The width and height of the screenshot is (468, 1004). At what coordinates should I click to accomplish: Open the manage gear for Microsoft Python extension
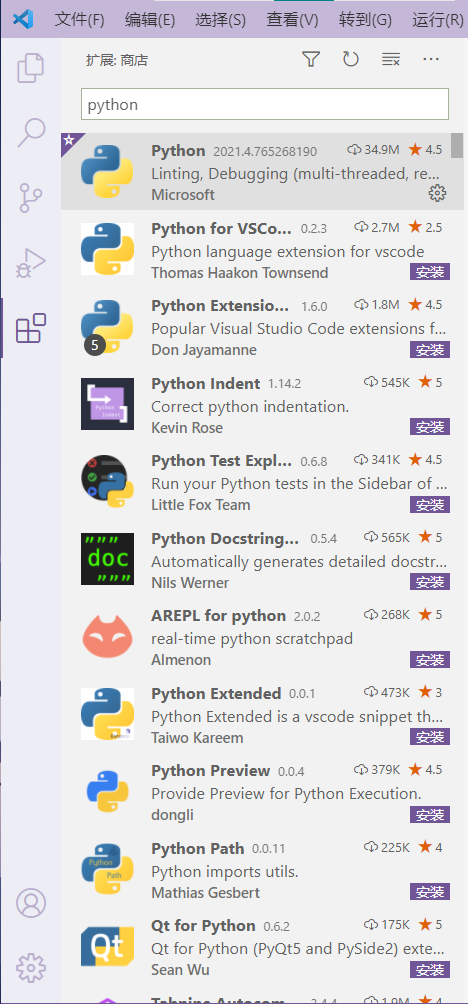tap(437, 193)
